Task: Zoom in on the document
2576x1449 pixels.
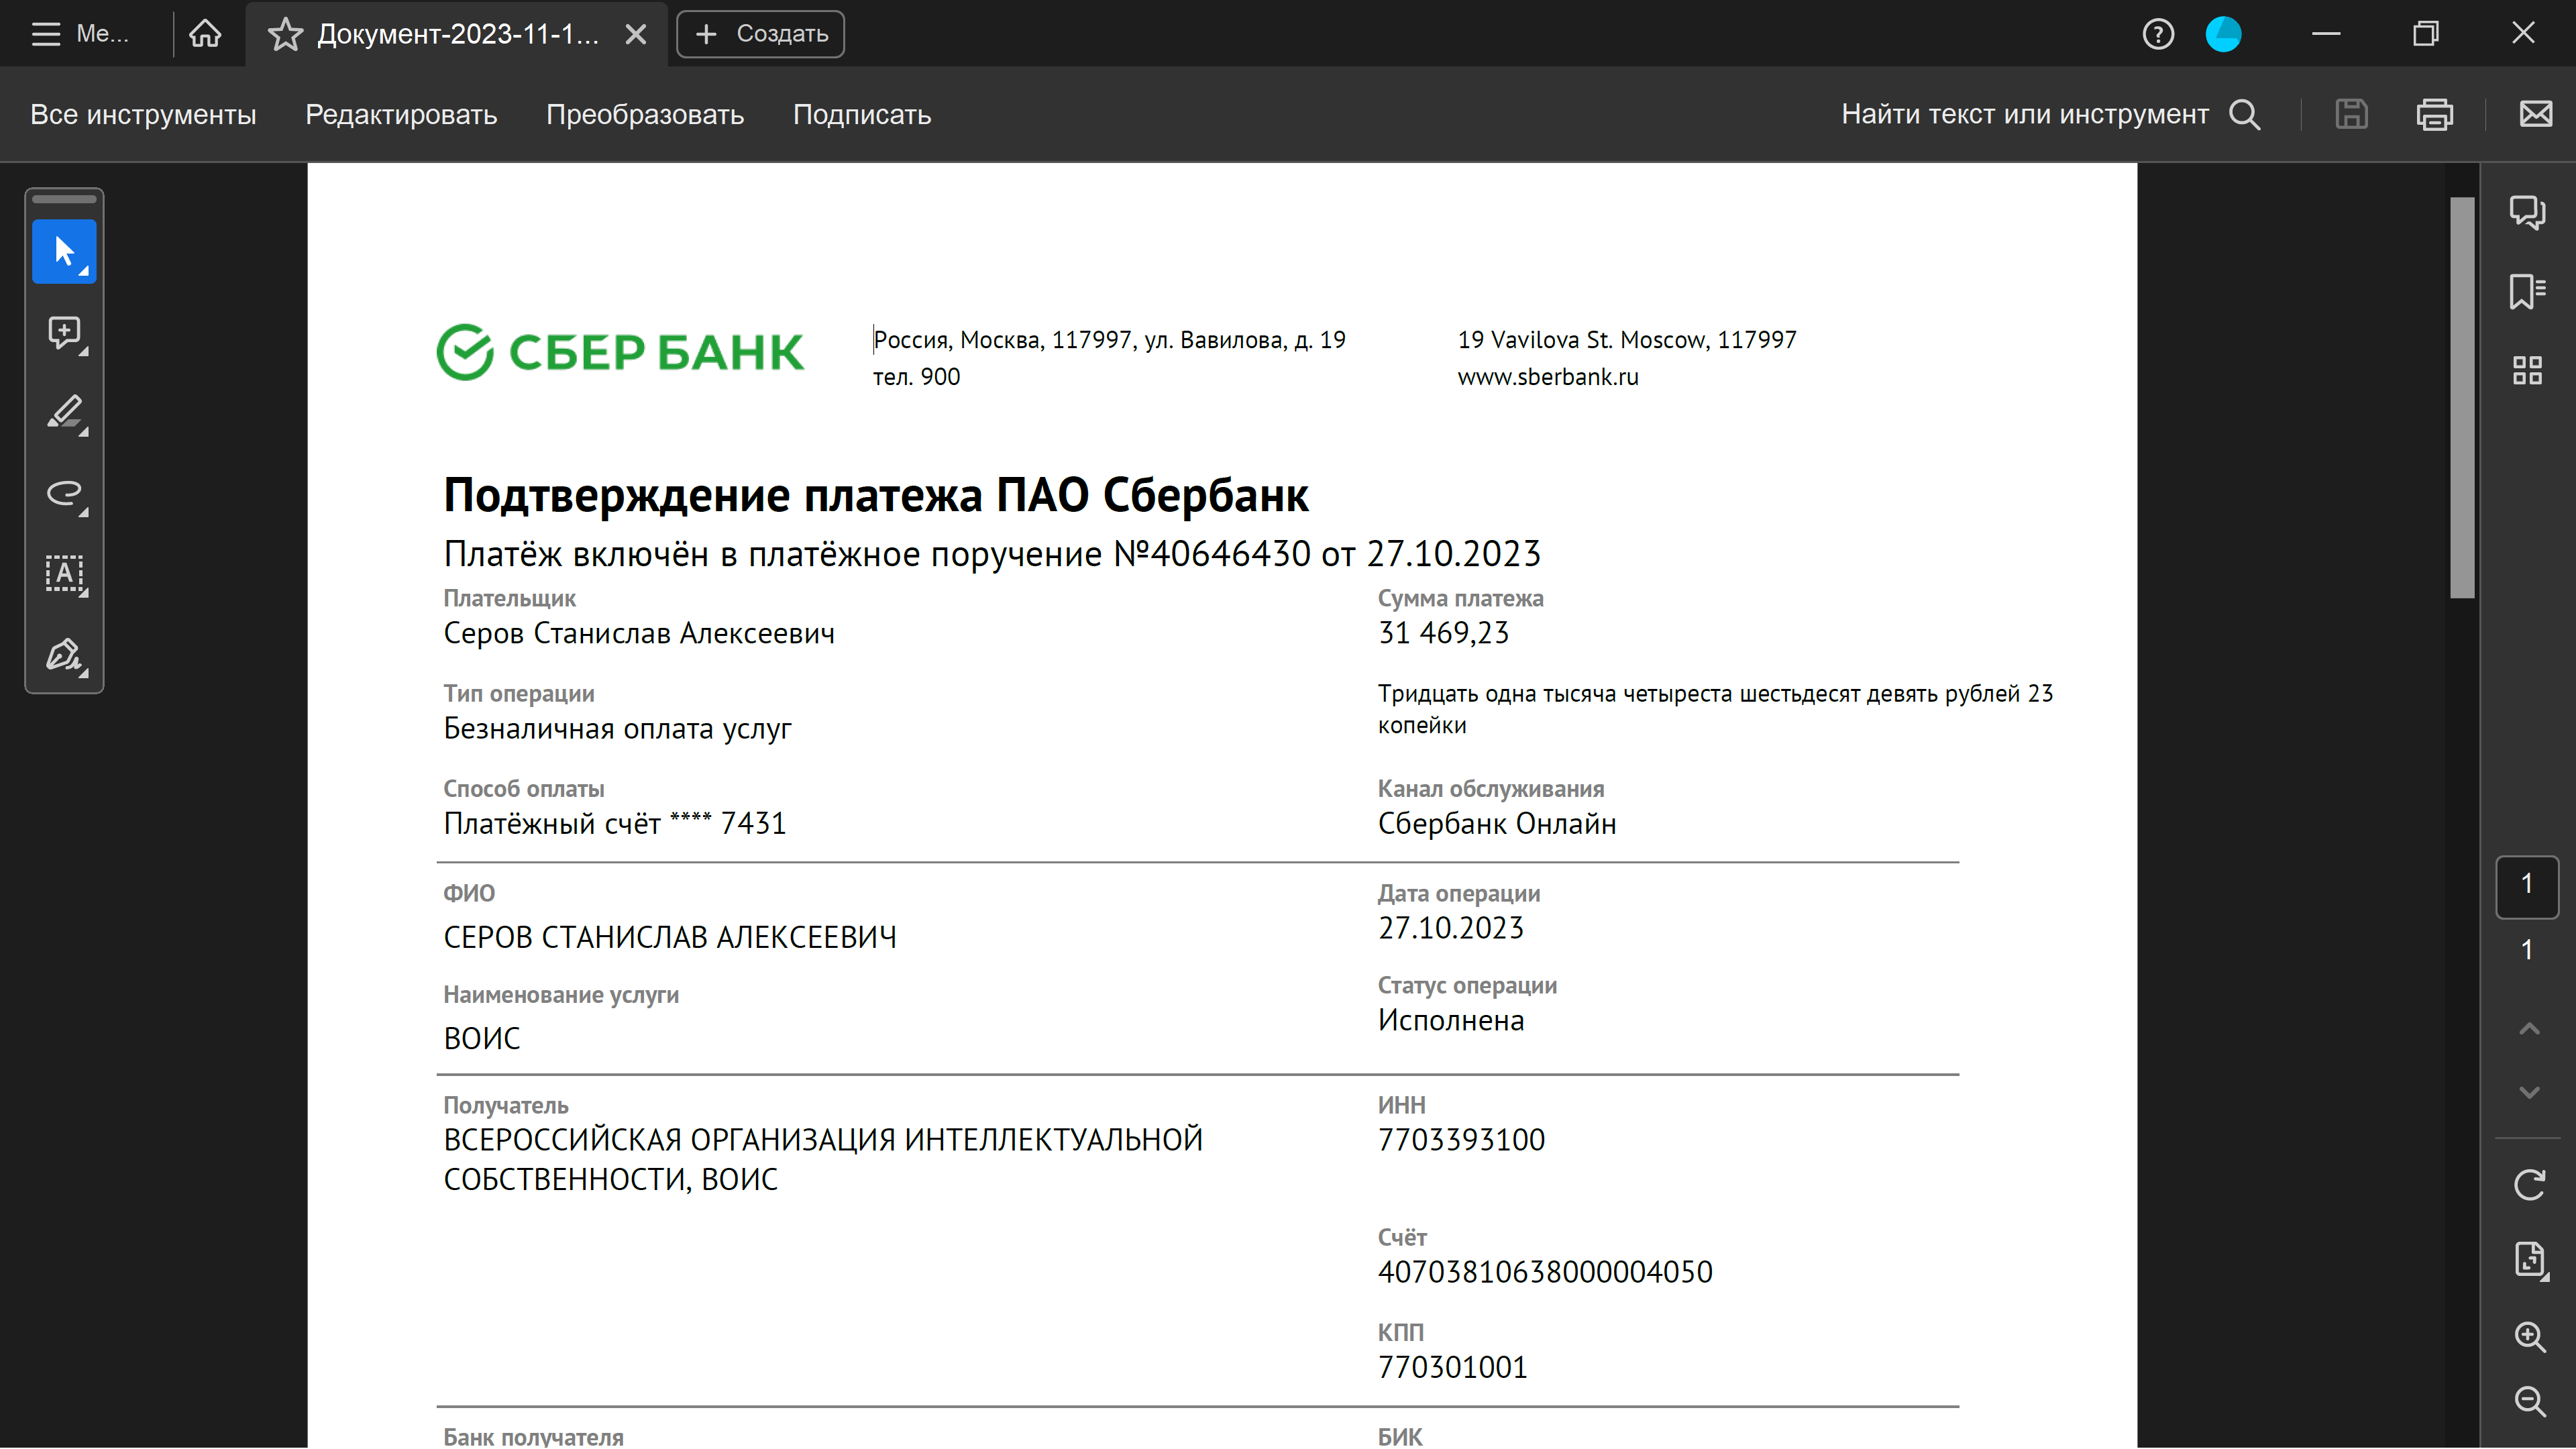Action: point(2529,1336)
